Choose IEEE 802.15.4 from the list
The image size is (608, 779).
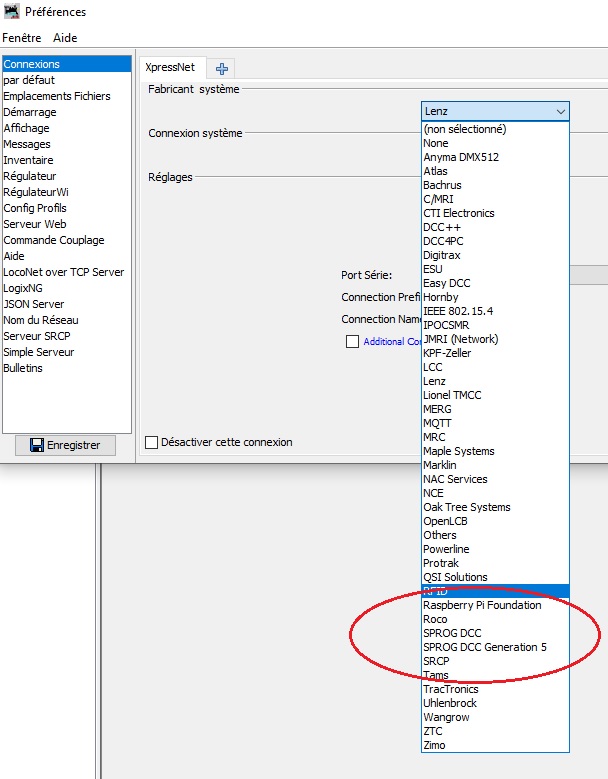point(495,311)
